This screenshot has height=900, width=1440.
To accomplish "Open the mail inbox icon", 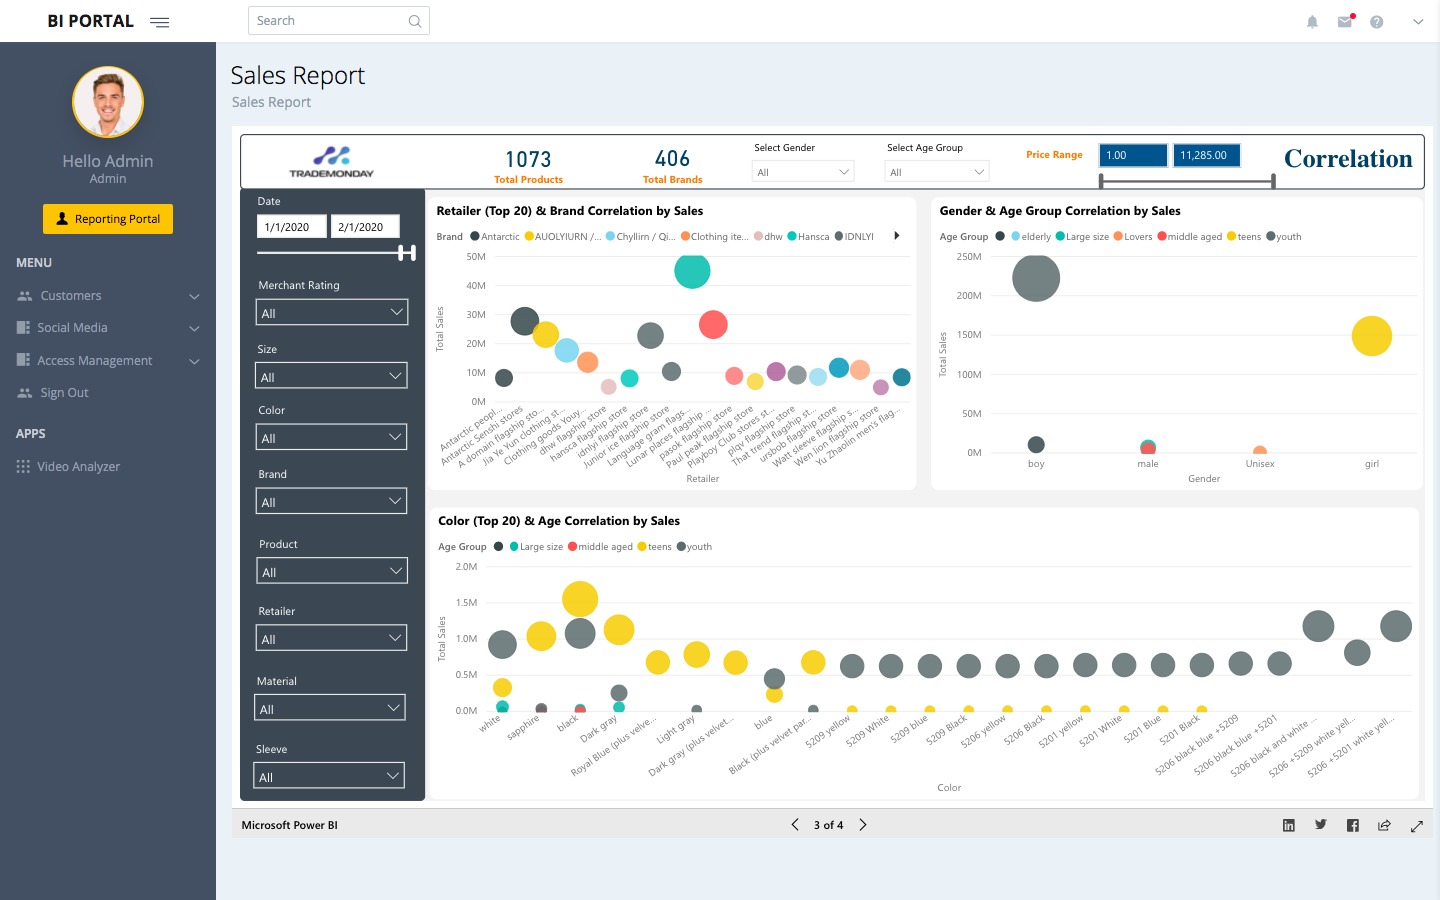I will (1345, 22).
